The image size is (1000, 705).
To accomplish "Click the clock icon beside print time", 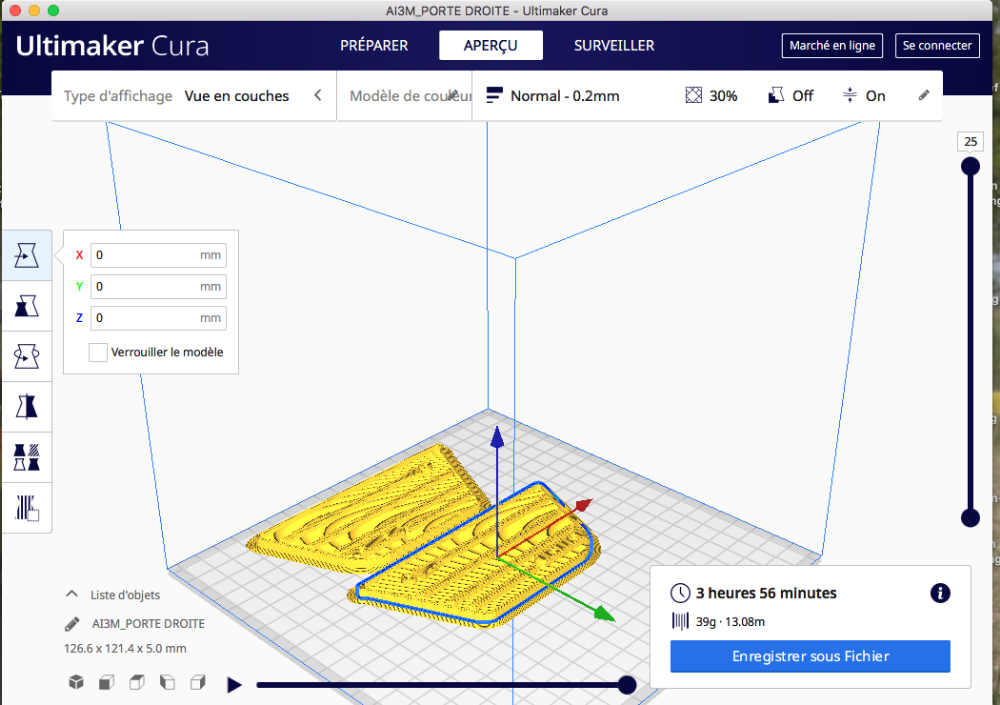I will pos(680,593).
